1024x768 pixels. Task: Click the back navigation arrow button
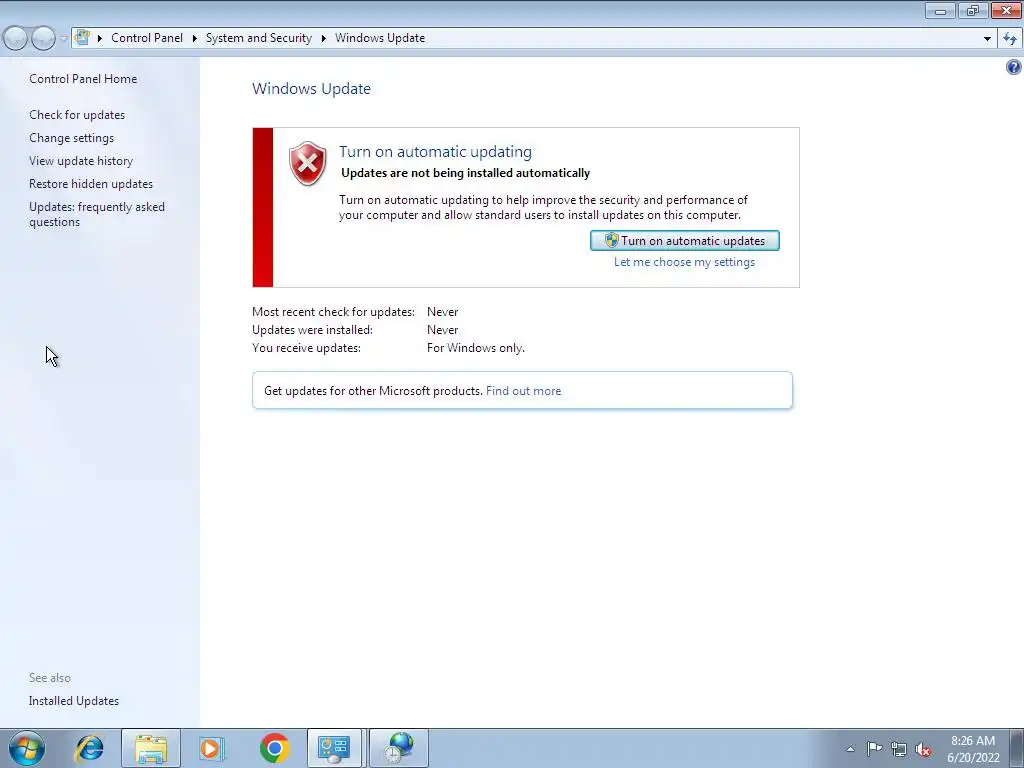click(x=16, y=39)
